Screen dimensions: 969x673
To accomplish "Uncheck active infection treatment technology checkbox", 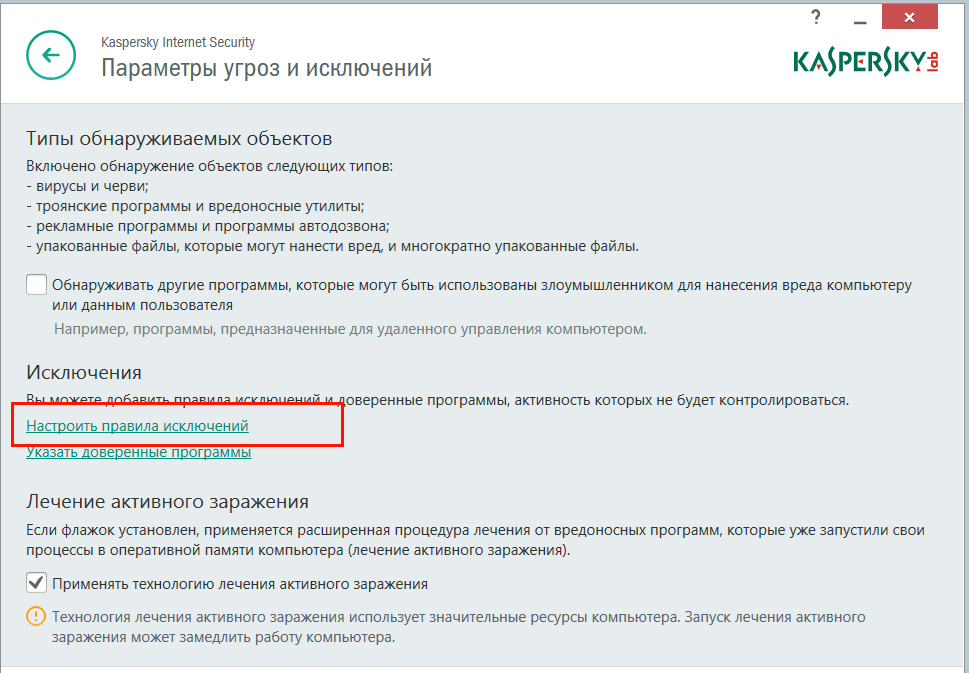I will pyautogui.click(x=36, y=583).
